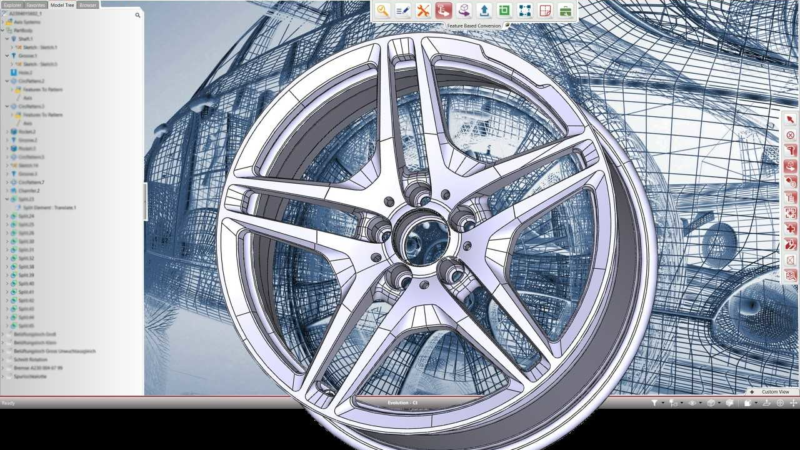Switch to the Explorer tab
Screen dimensions: 800x450
click(x=12, y=5)
